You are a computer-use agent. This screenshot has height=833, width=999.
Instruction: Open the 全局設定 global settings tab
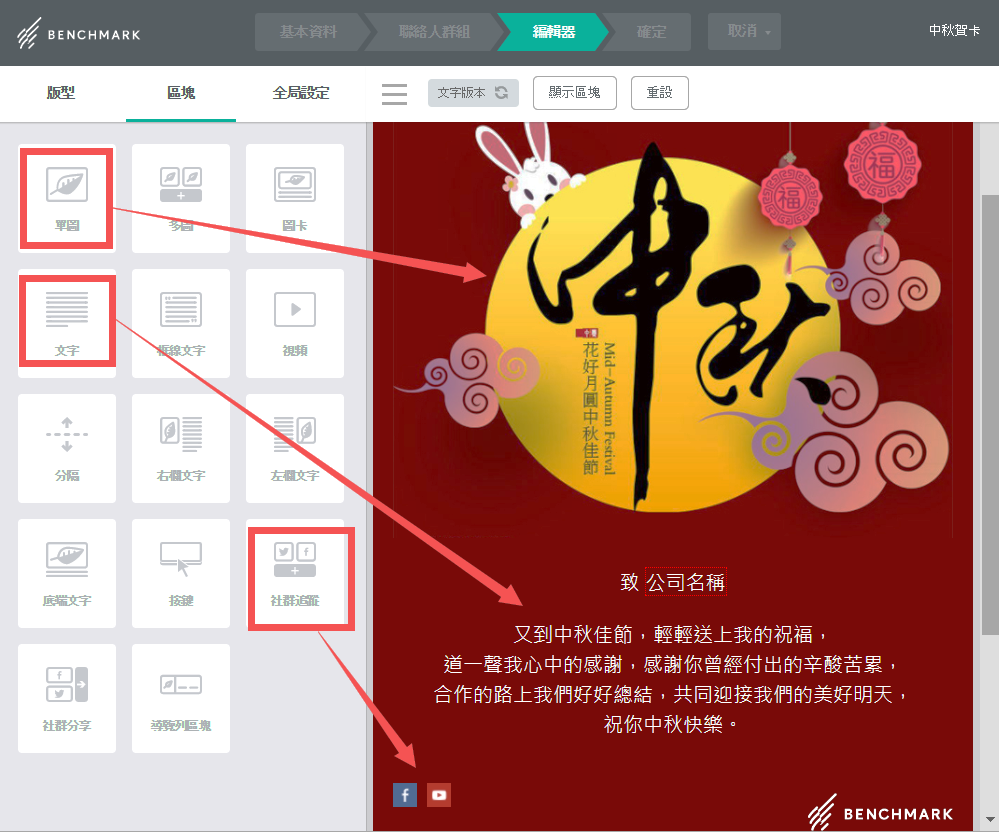click(x=301, y=93)
